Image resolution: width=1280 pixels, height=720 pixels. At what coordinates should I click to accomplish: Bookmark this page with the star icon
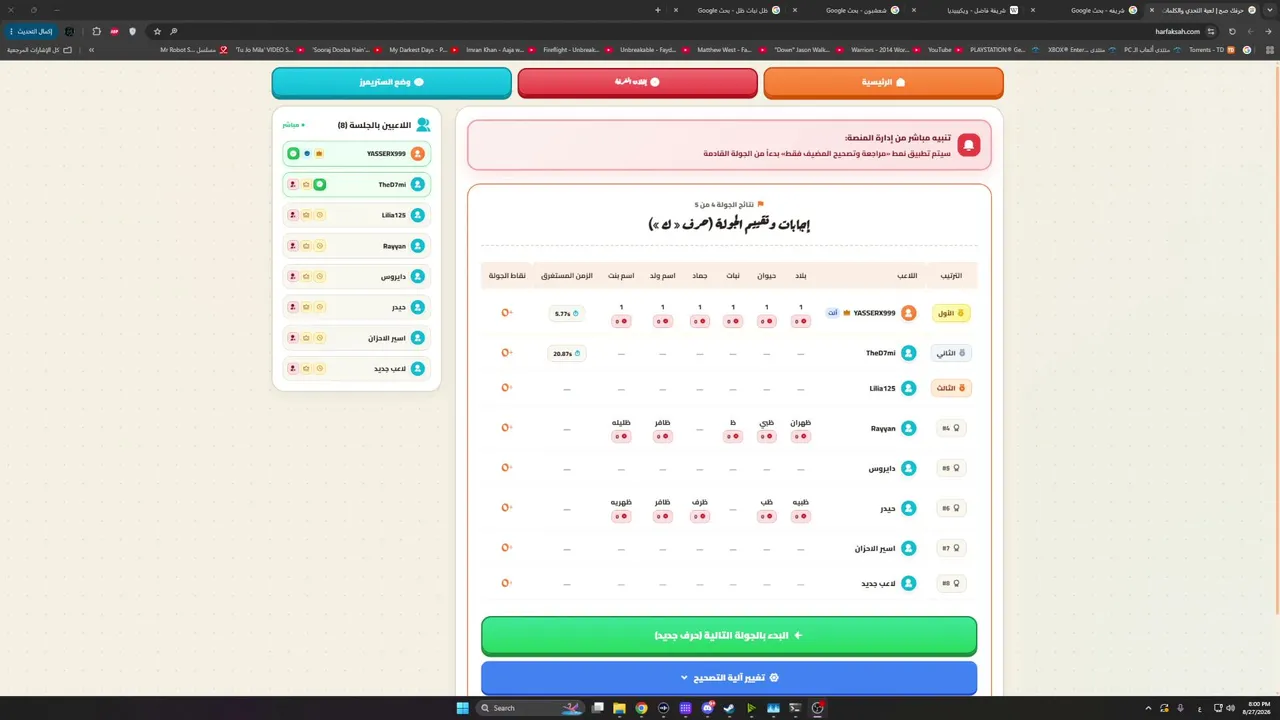pyautogui.click(x=157, y=31)
